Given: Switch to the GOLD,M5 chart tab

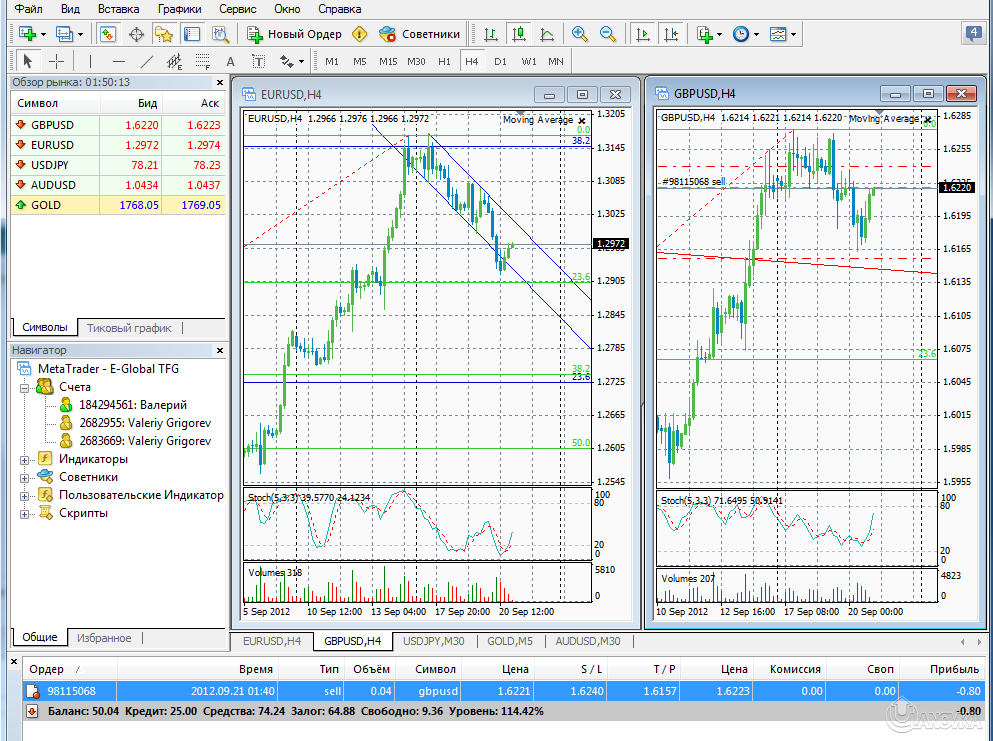Looking at the screenshot, I should point(510,640).
